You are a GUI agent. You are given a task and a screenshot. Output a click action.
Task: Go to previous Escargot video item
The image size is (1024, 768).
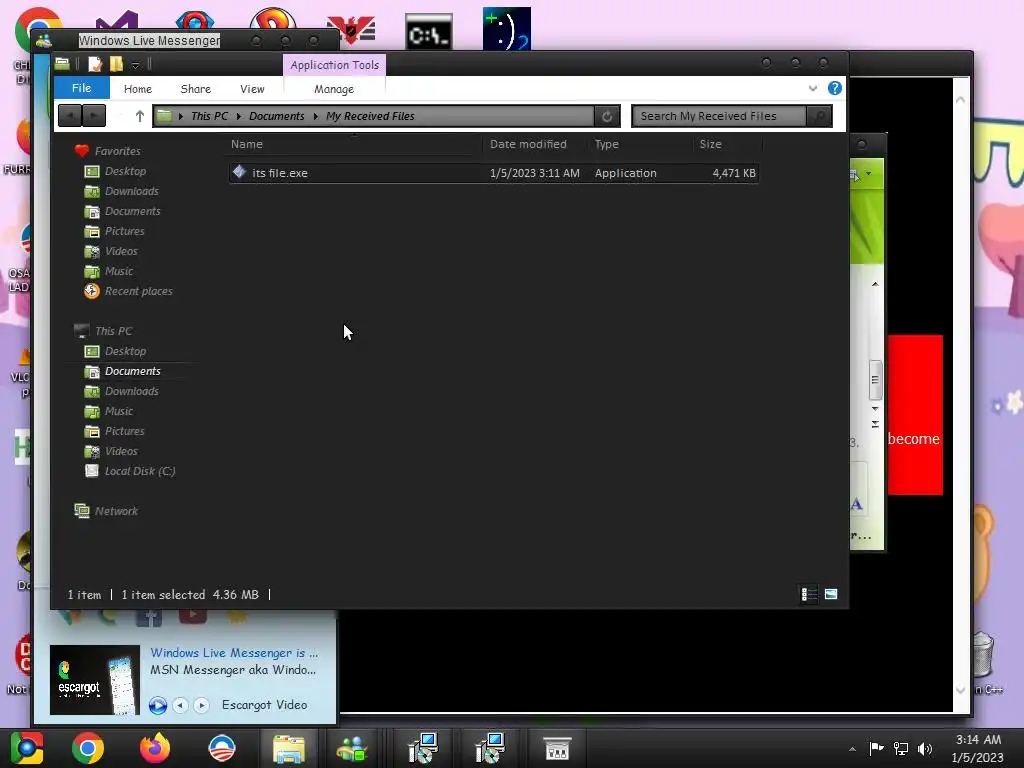coord(181,705)
